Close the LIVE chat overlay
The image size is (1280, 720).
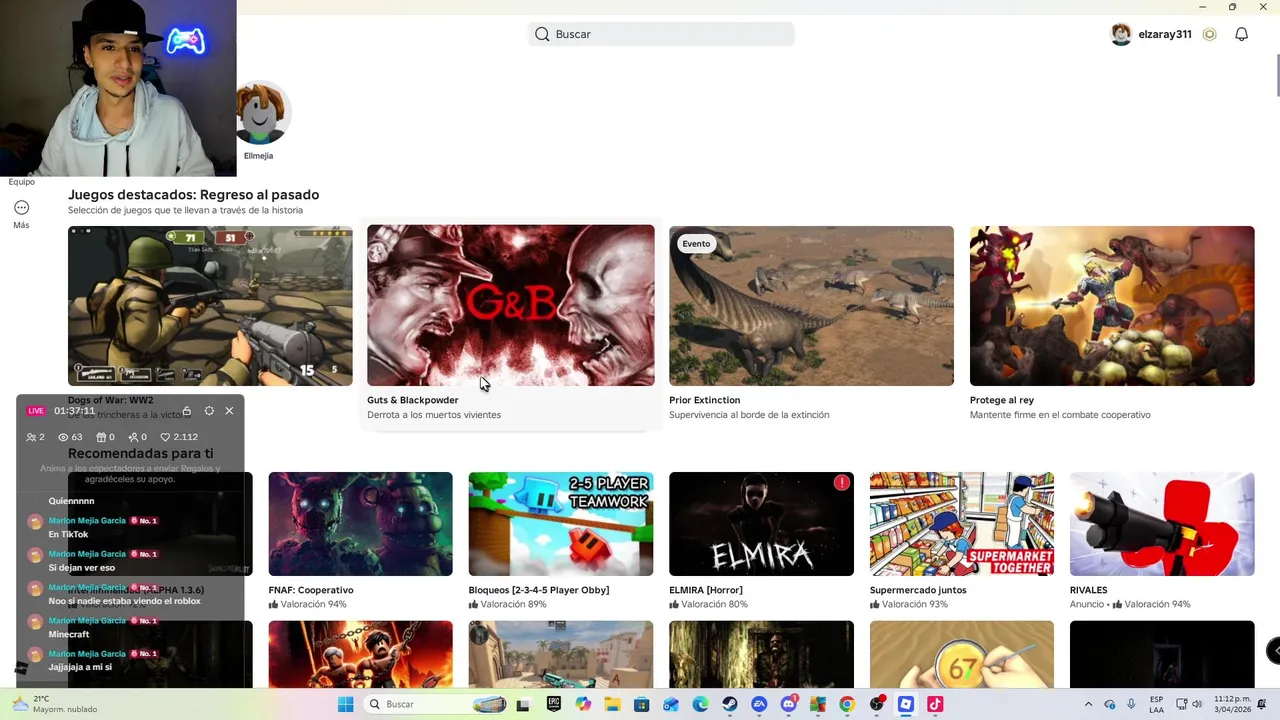tap(229, 411)
